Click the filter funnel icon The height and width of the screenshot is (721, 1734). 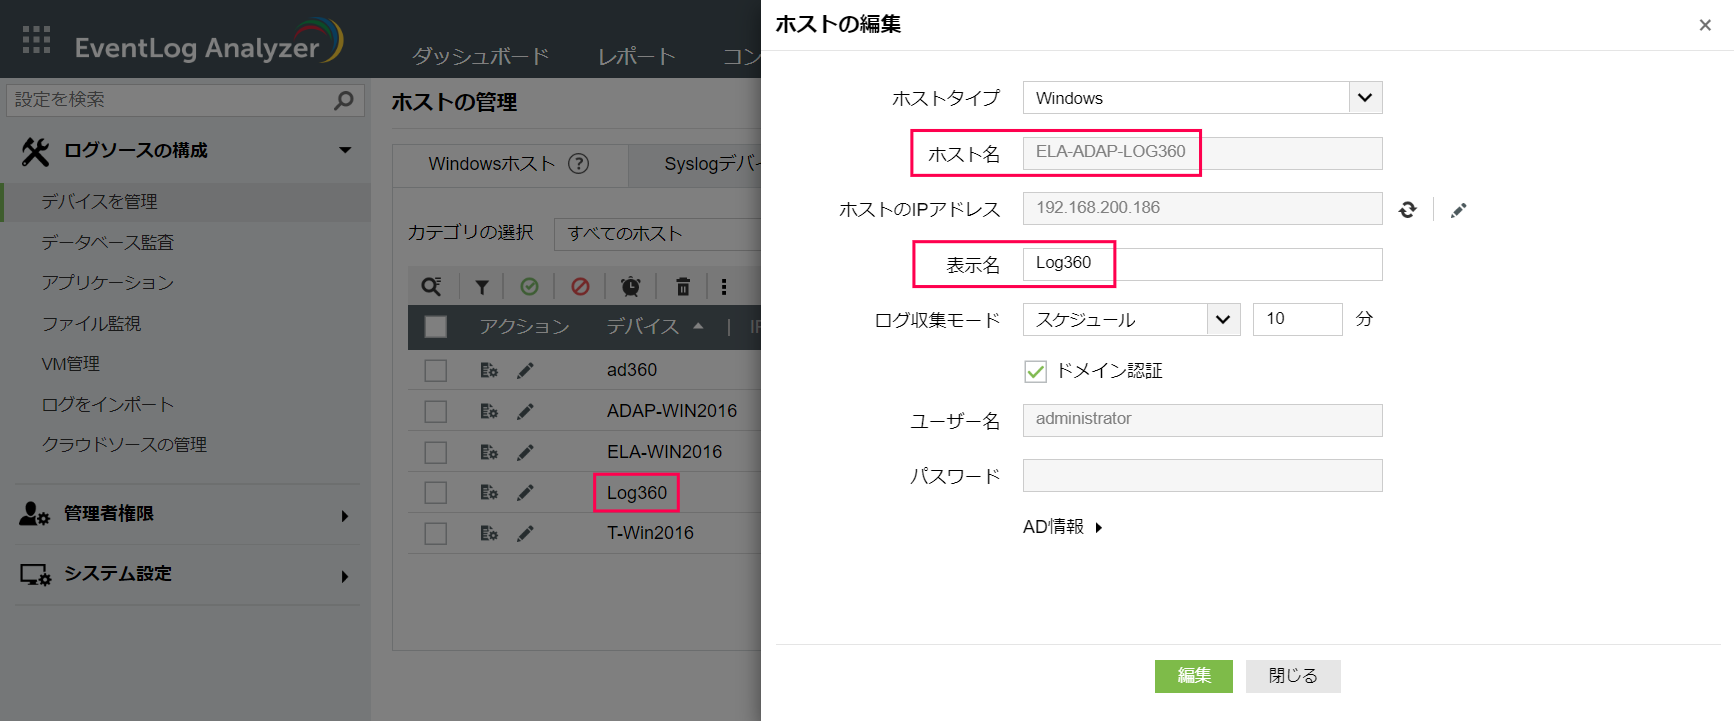point(481,287)
